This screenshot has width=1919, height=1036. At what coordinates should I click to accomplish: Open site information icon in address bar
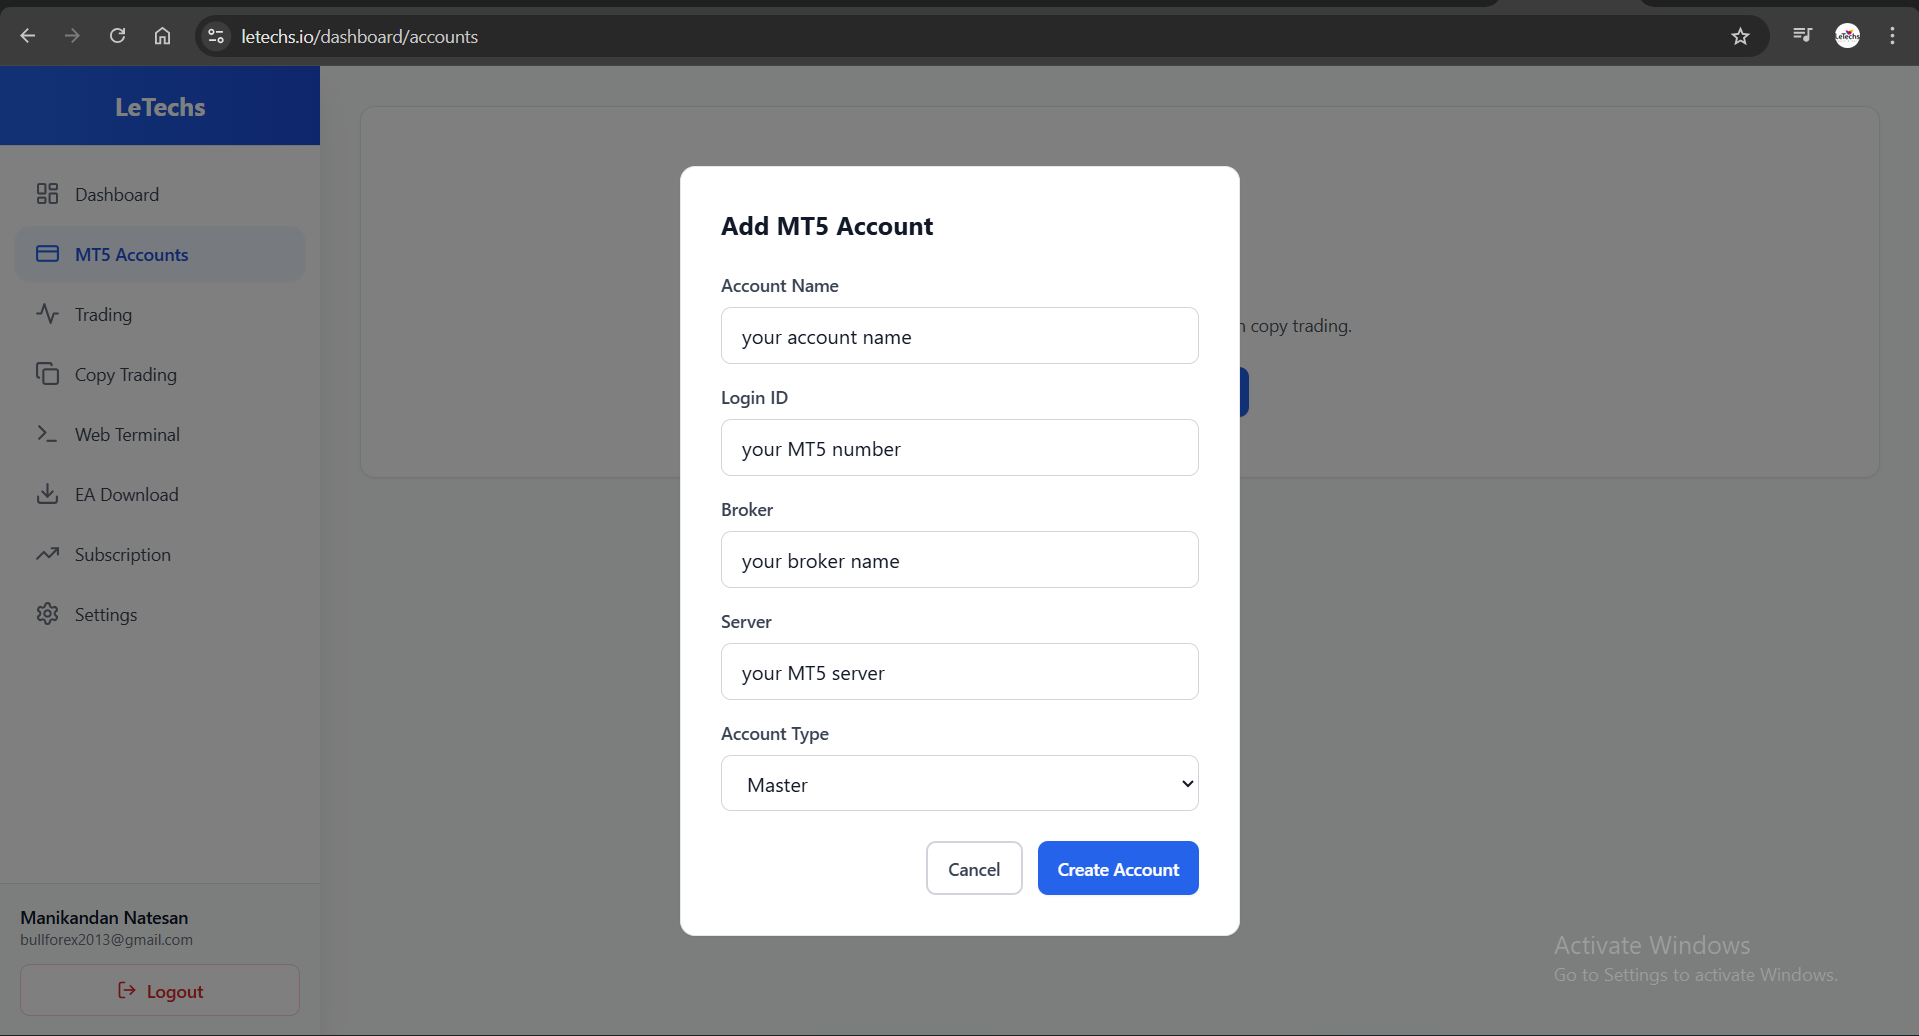(x=215, y=36)
